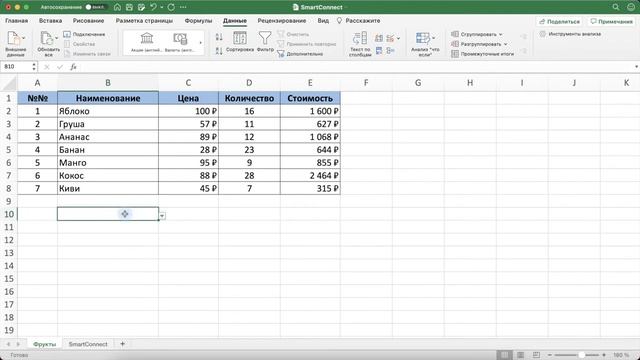Image resolution: width=640 pixels, height=360 pixels.
Task: Select column B header
Action: [108, 83]
